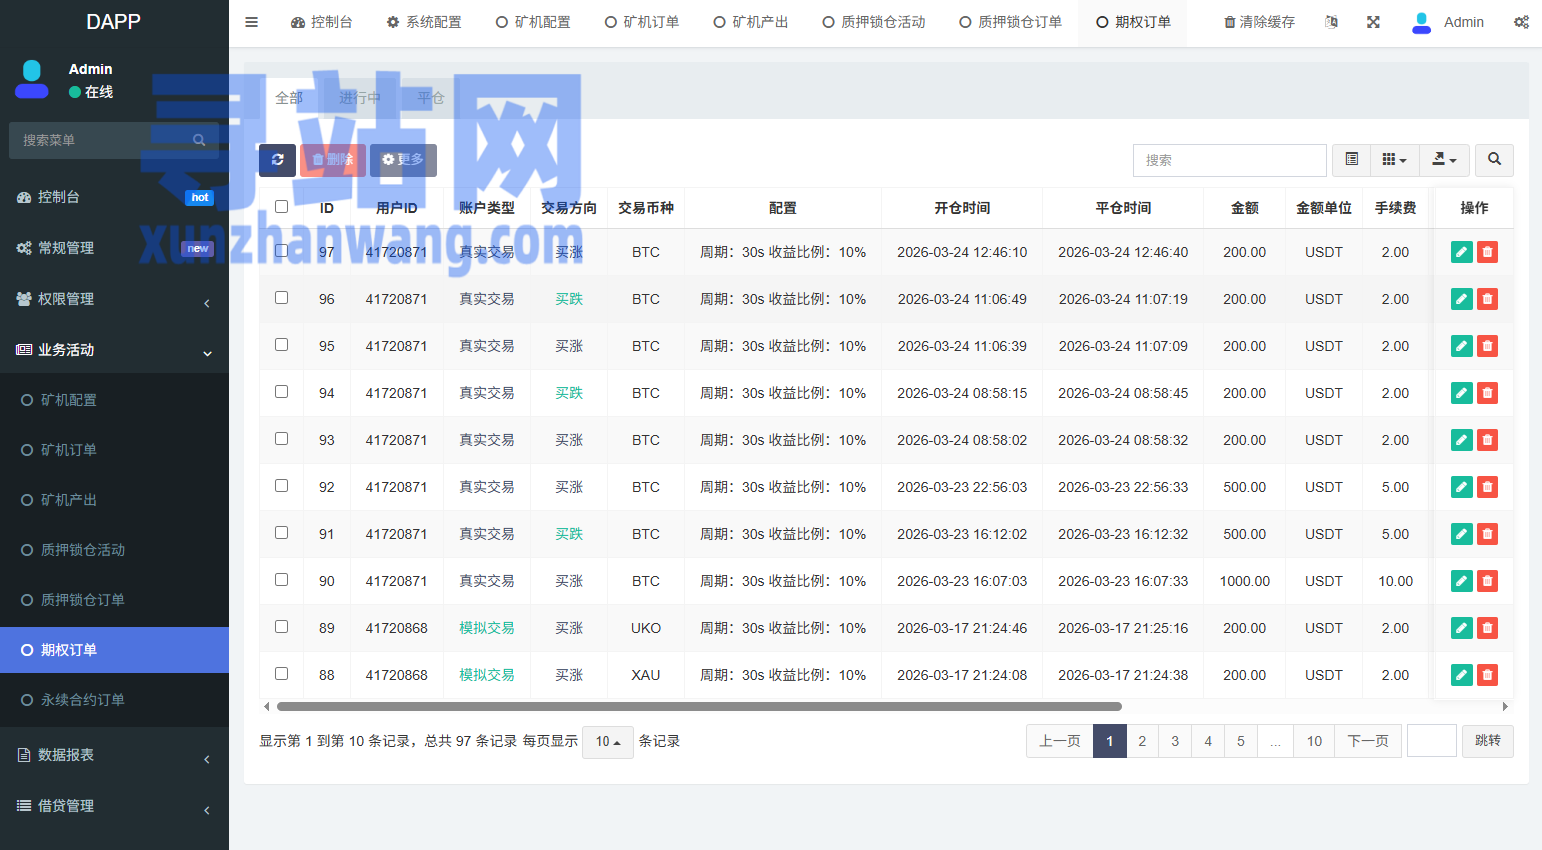Click the 跳转 jump button
The height and width of the screenshot is (850, 1542).
[x=1487, y=741]
